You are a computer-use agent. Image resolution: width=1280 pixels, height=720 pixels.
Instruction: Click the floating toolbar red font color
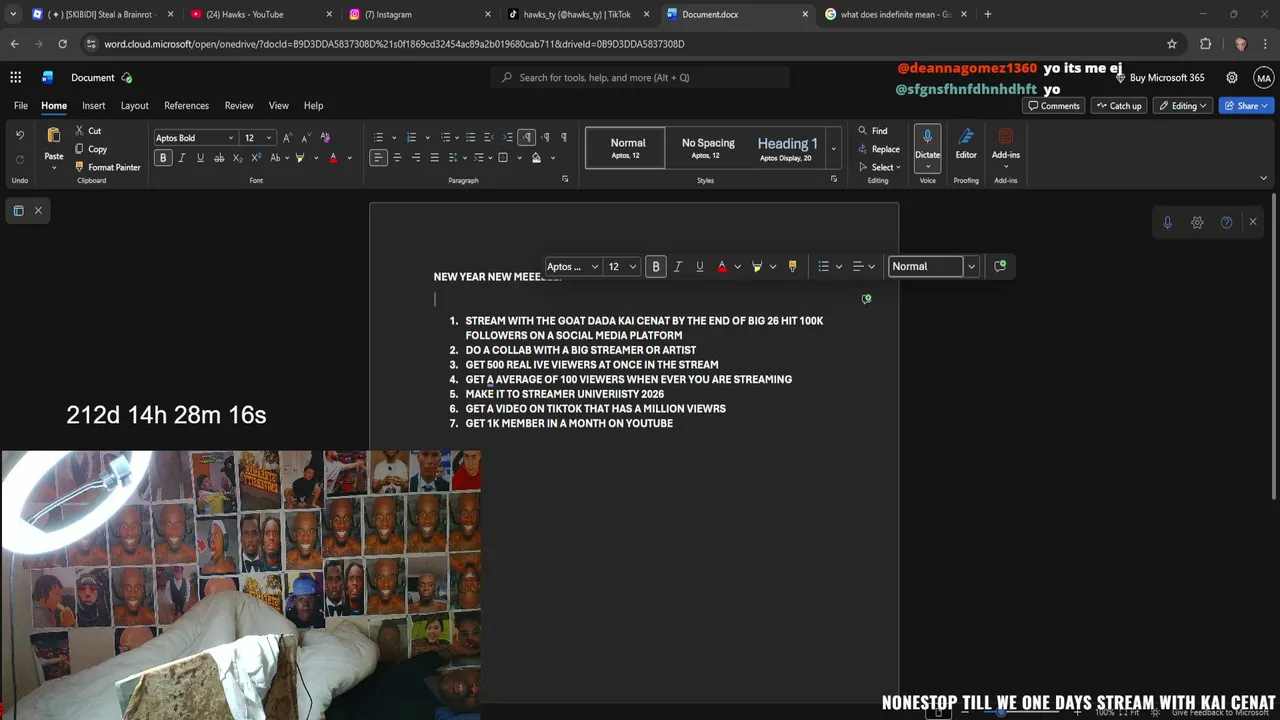[722, 266]
